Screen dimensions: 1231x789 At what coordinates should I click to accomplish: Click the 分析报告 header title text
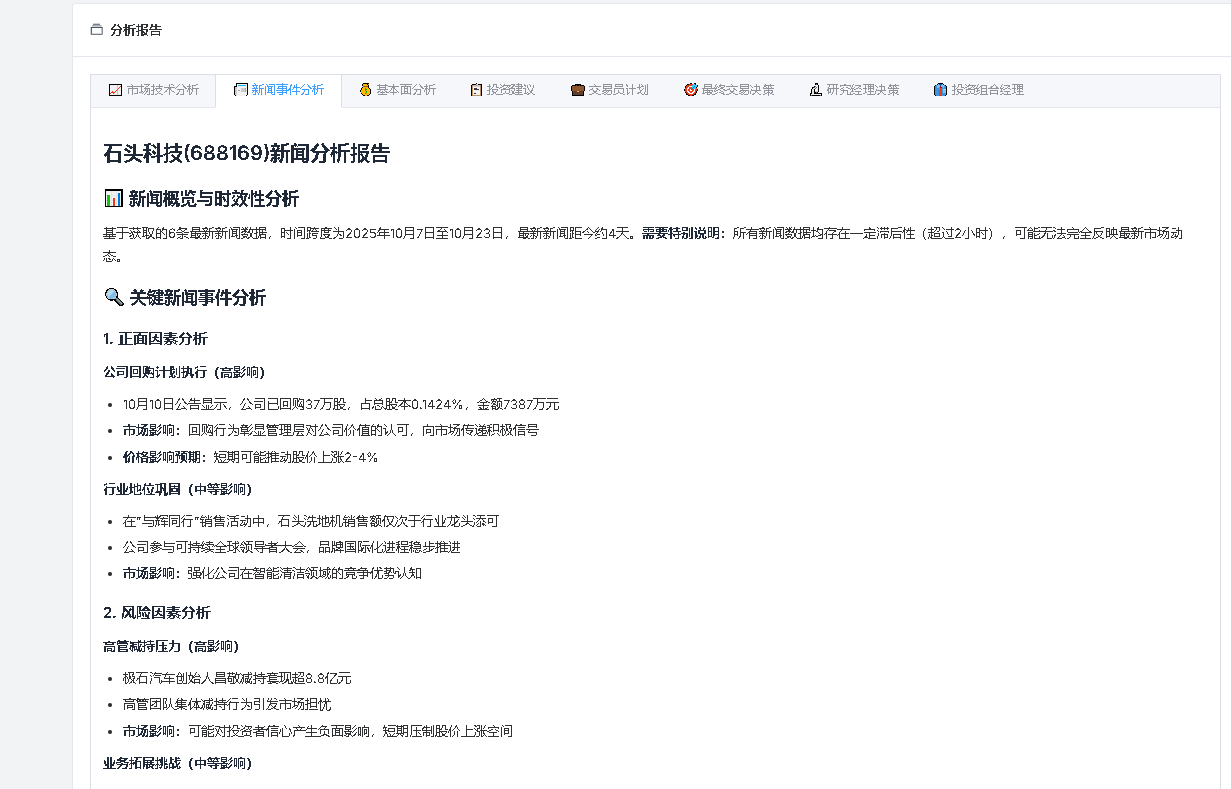pos(136,30)
